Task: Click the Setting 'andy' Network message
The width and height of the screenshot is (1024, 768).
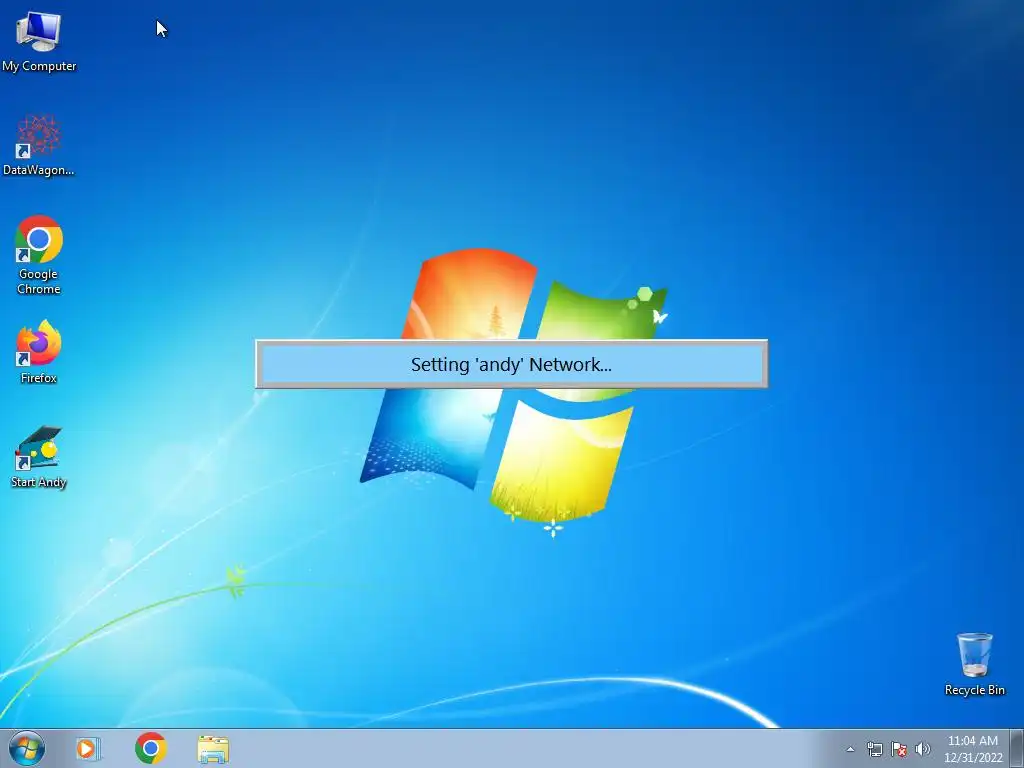Action: click(511, 364)
